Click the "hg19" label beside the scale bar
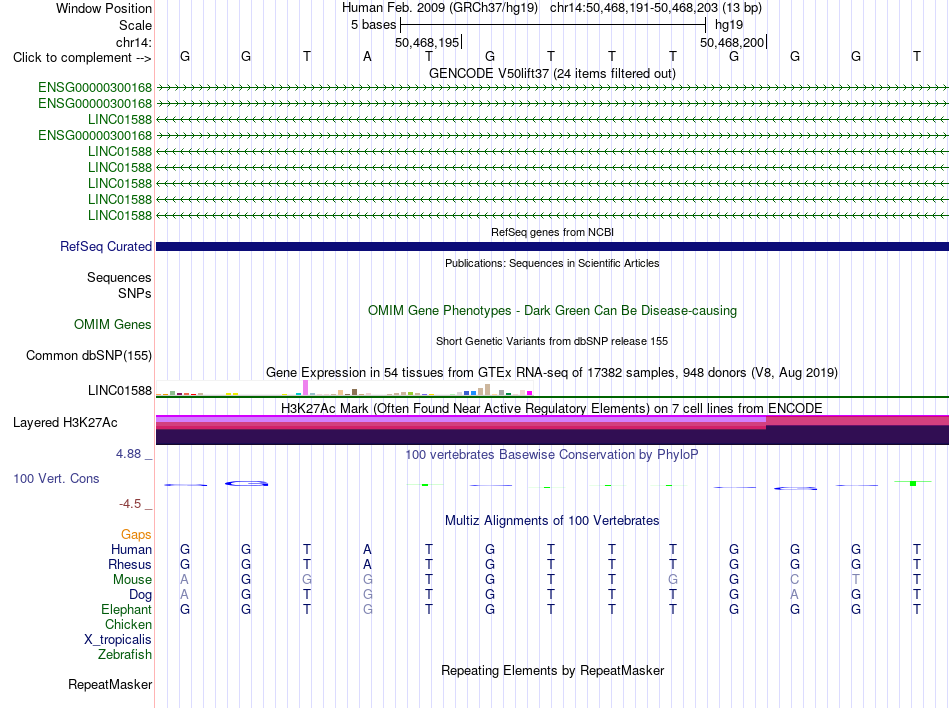This screenshot has width=950, height=708. tap(729, 25)
